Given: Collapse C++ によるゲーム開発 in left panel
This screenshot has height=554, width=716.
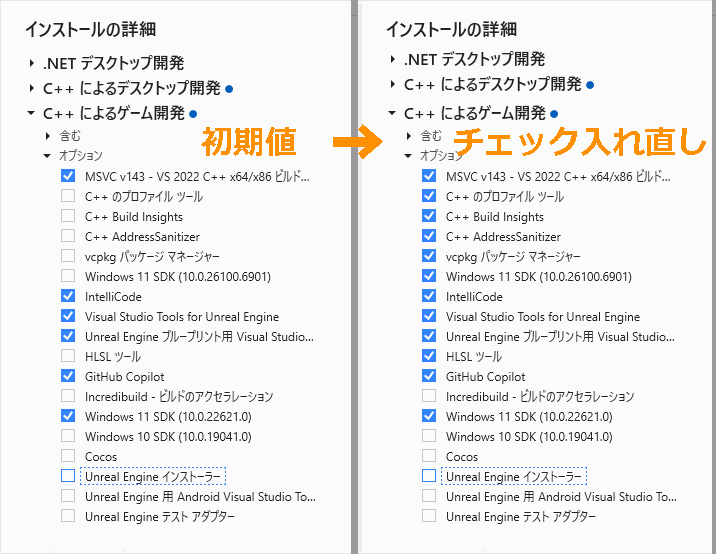Looking at the screenshot, I should (31, 114).
